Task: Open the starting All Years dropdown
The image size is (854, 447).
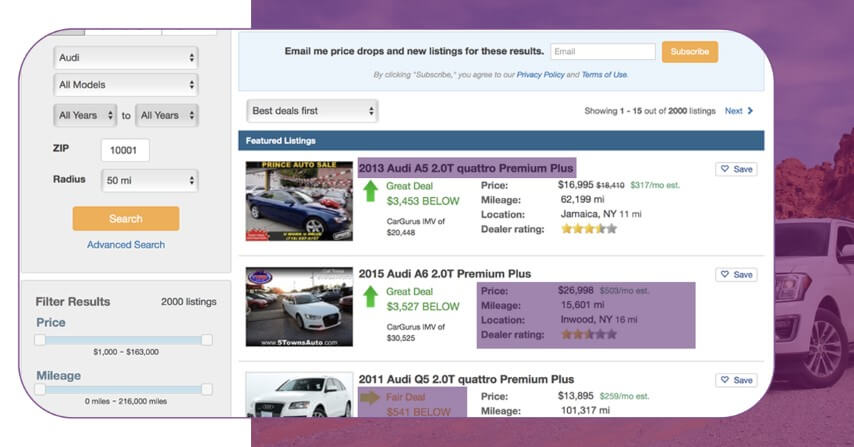Action: point(85,115)
